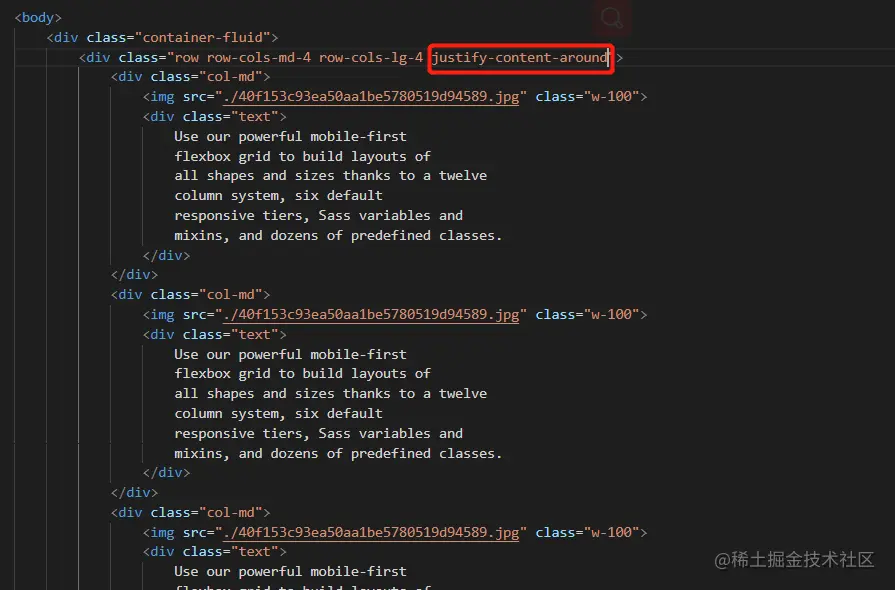Click the row-cols-md-4 class name
895x590 pixels.
259,58
